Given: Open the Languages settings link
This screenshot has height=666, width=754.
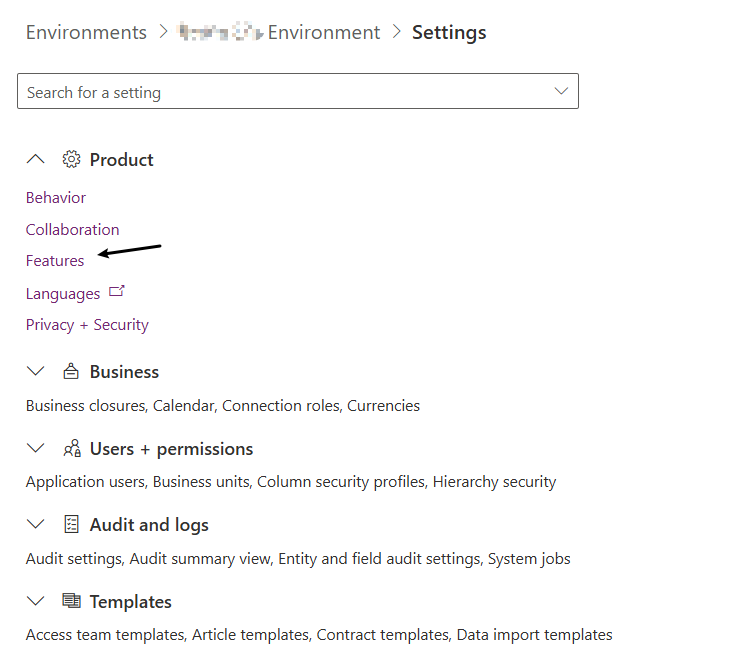Looking at the screenshot, I should click(63, 294).
